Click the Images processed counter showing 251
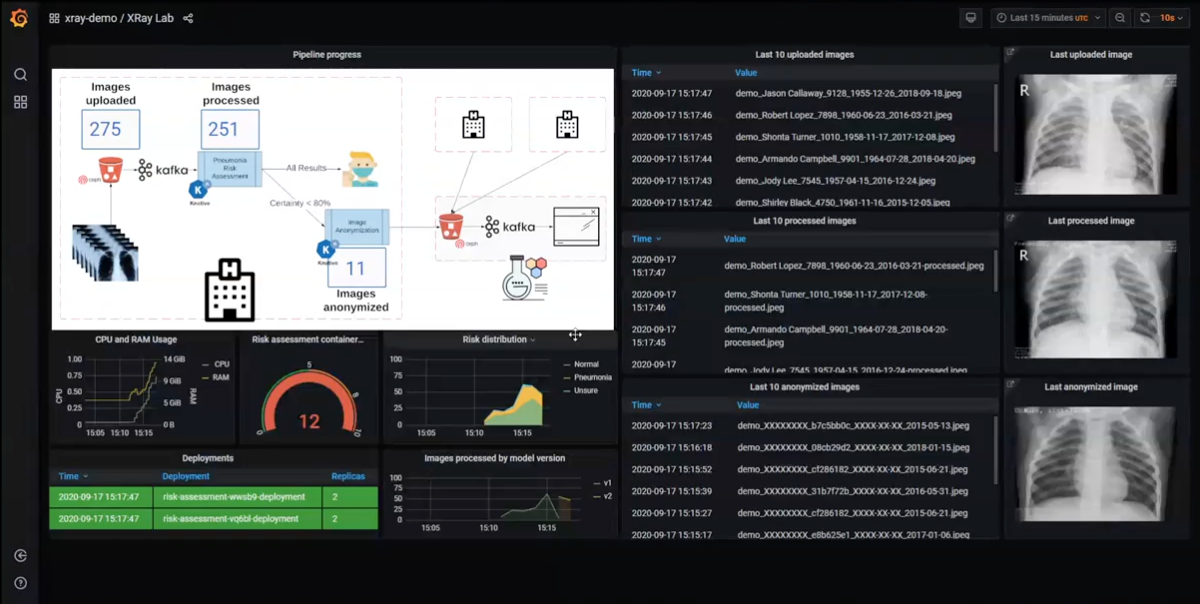Screen dimensions: 1200x604 coord(229,130)
